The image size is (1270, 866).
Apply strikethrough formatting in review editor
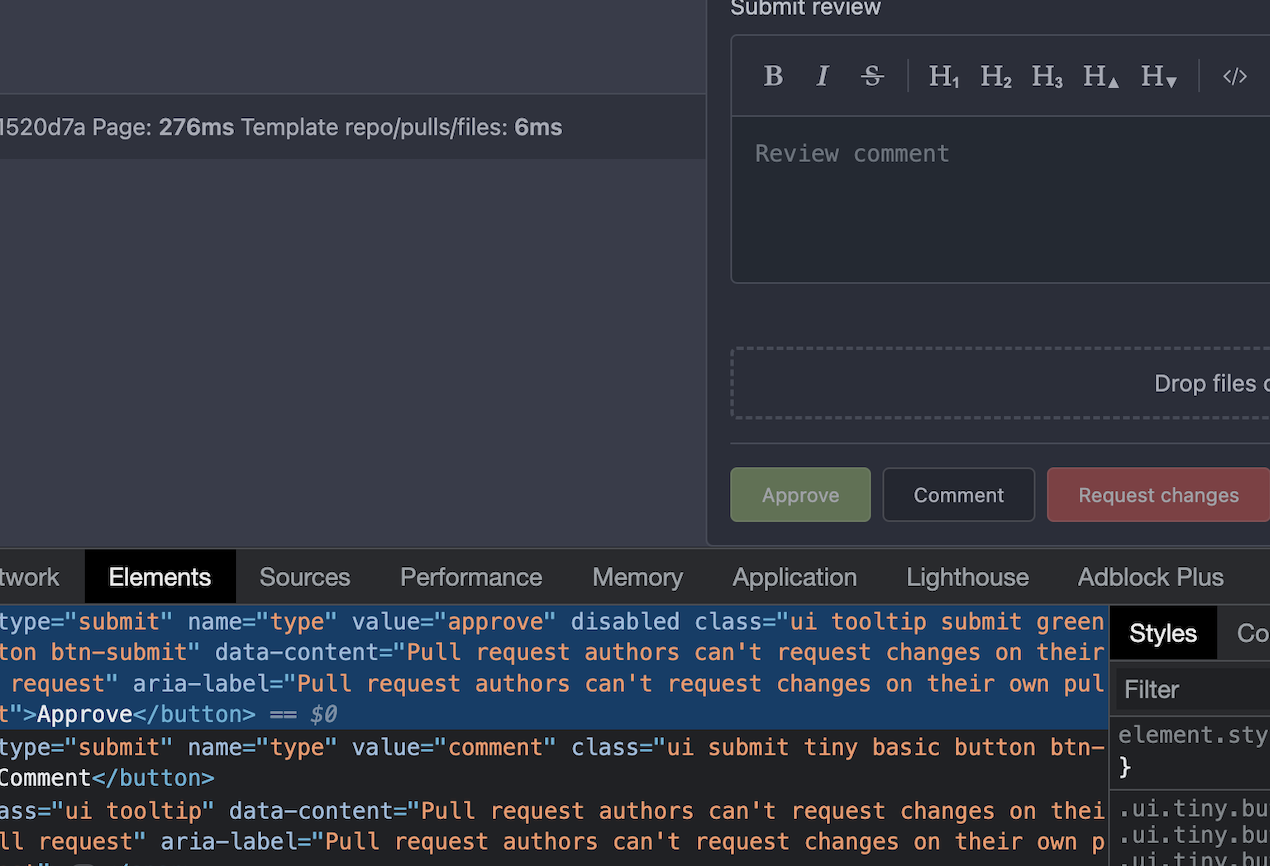pos(872,76)
